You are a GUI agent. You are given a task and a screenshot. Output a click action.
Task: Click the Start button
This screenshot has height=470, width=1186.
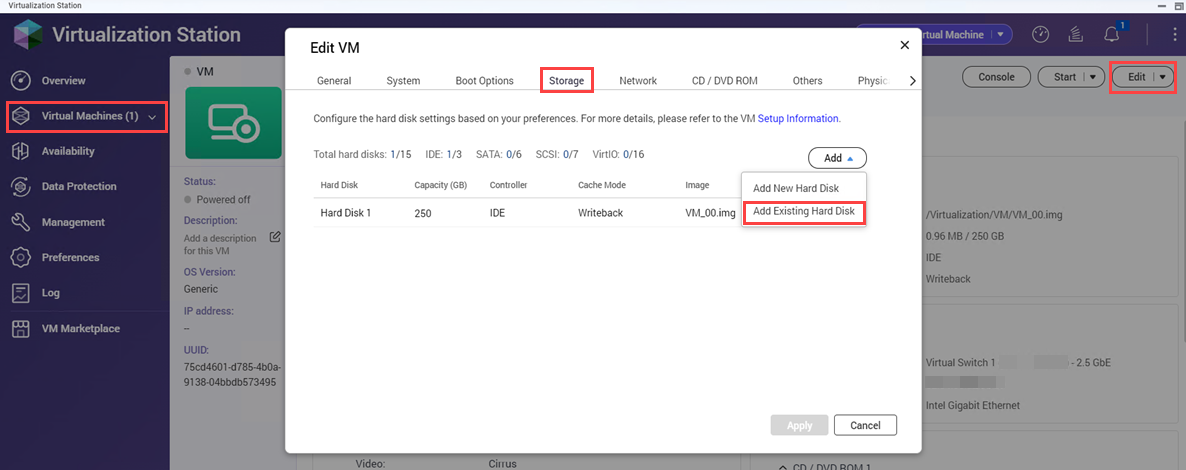coord(1064,76)
